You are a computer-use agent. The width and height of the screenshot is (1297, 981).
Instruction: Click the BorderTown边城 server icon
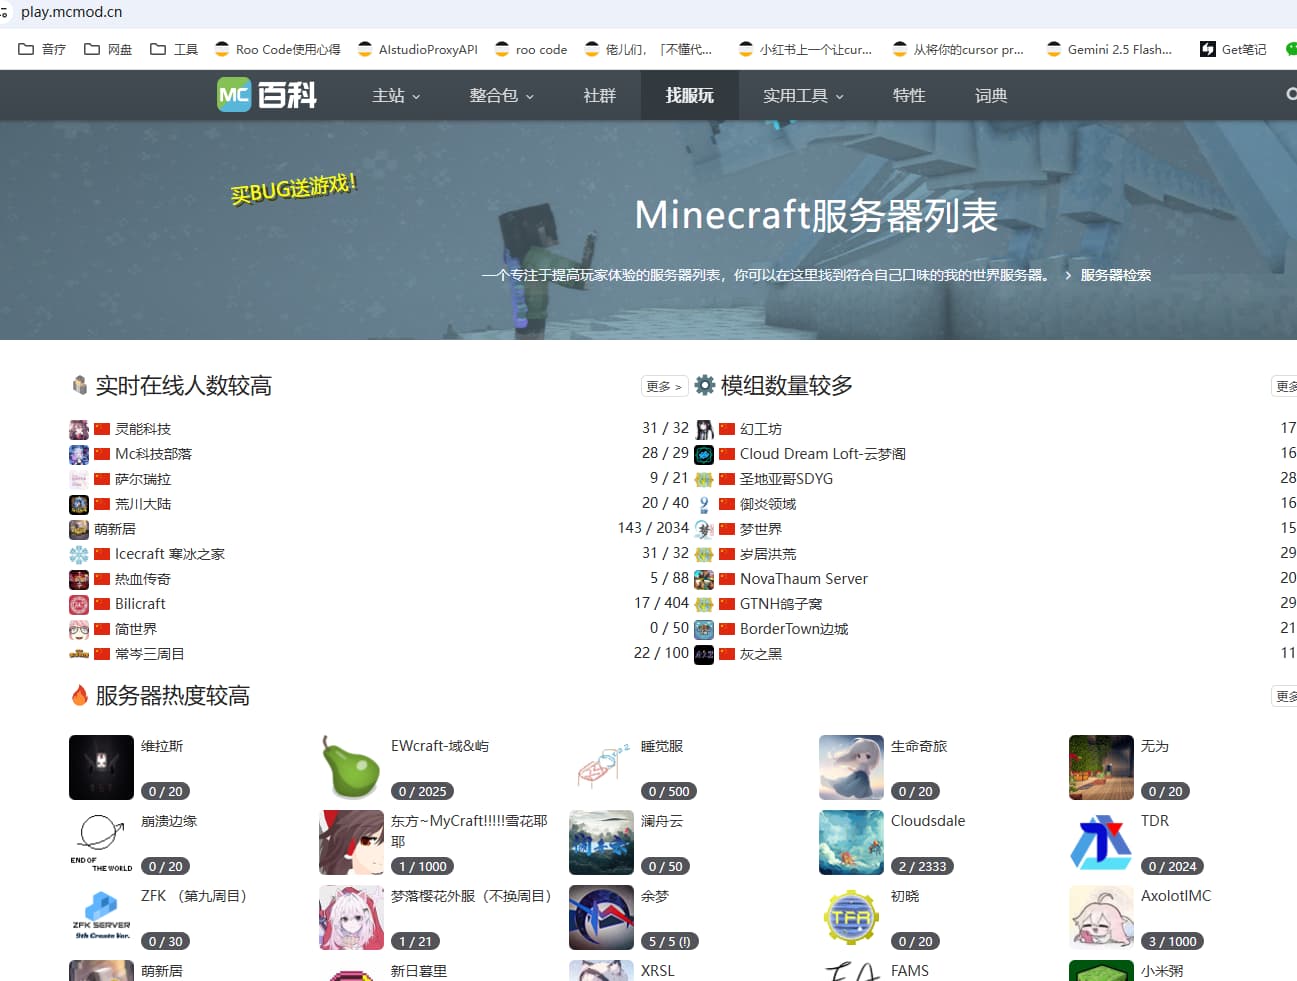pyautogui.click(x=704, y=630)
